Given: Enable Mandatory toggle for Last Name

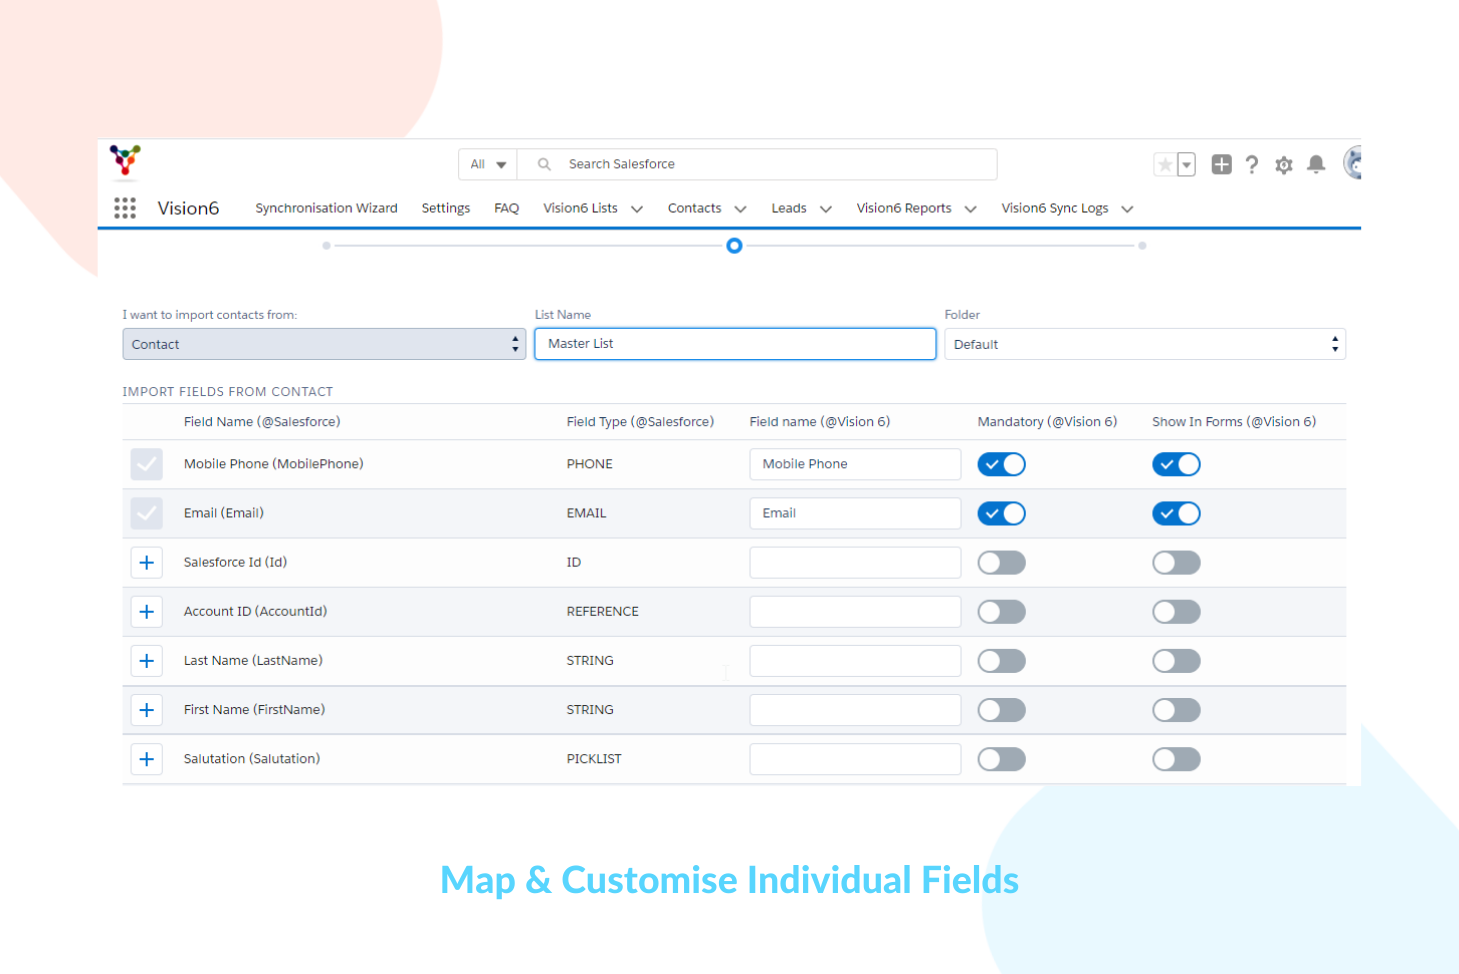Looking at the screenshot, I should [1001, 660].
